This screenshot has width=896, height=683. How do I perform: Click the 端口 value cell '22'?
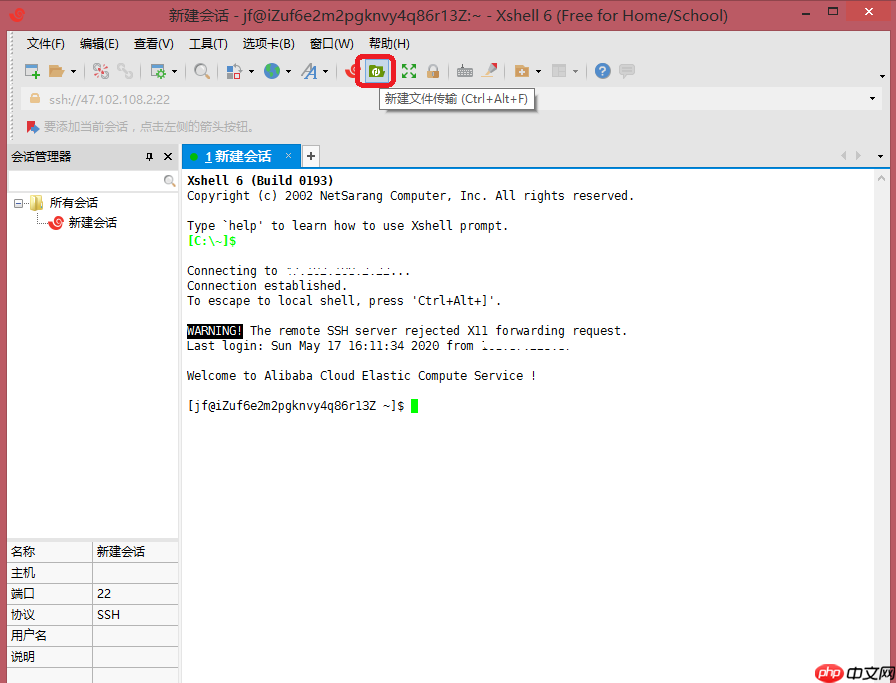[135, 594]
